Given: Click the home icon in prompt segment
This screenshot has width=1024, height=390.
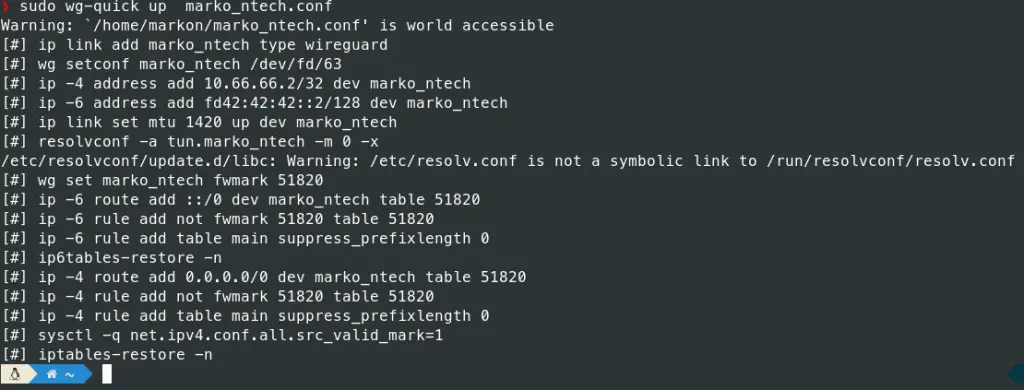Looking at the screenshot, I should (x=52, y=374).
